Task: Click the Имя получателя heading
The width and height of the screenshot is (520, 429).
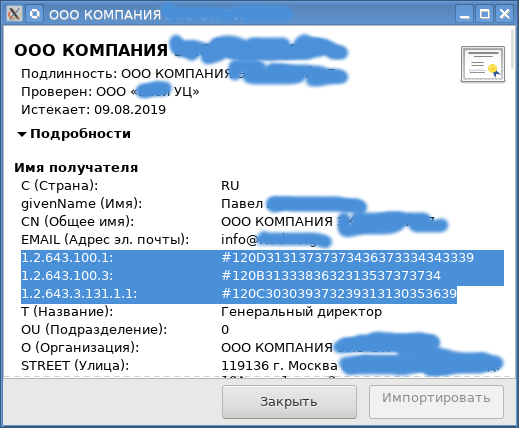Action: pyautogui.click(x=76, y=168)
